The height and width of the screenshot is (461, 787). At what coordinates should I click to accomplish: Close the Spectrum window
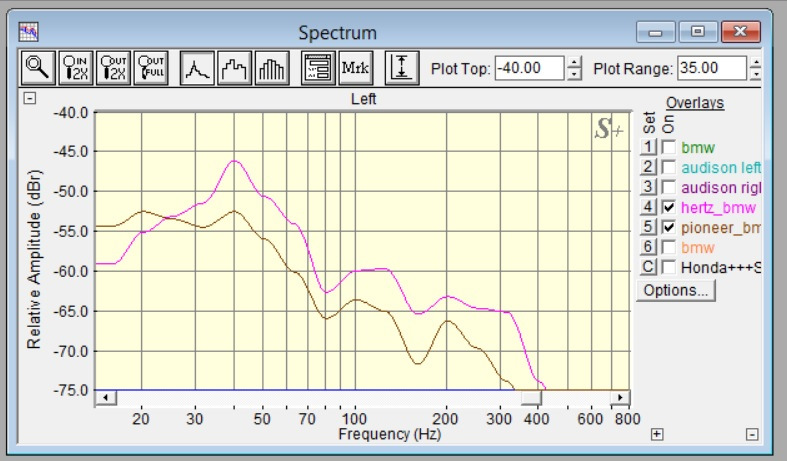coord(740,32)
